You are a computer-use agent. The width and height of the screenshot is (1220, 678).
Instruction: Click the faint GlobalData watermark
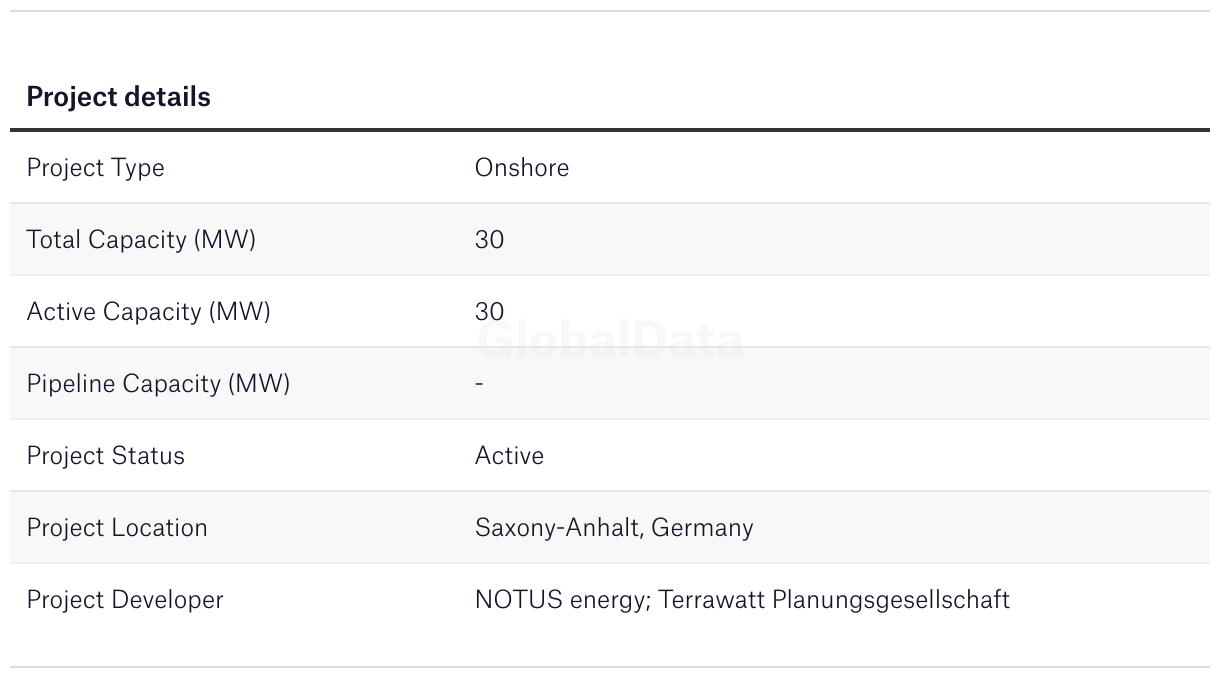click(x=610, y=342)
